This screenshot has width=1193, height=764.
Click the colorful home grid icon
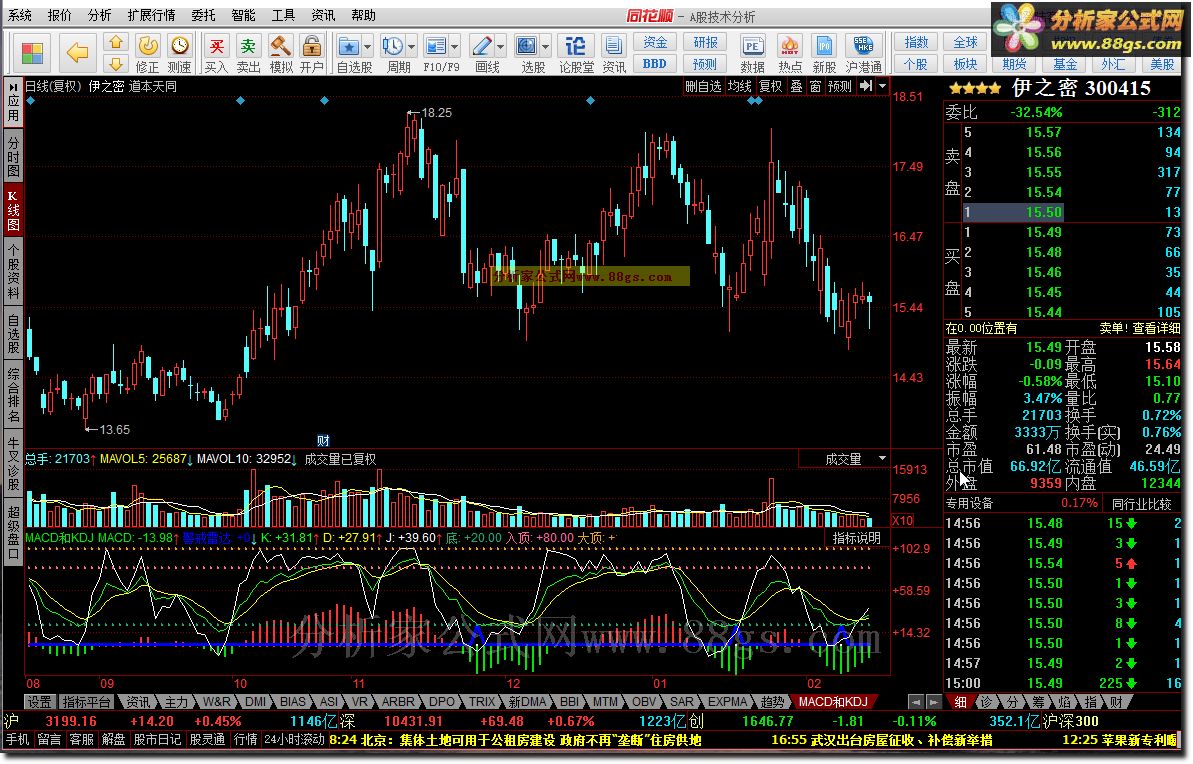coord(32,53)
